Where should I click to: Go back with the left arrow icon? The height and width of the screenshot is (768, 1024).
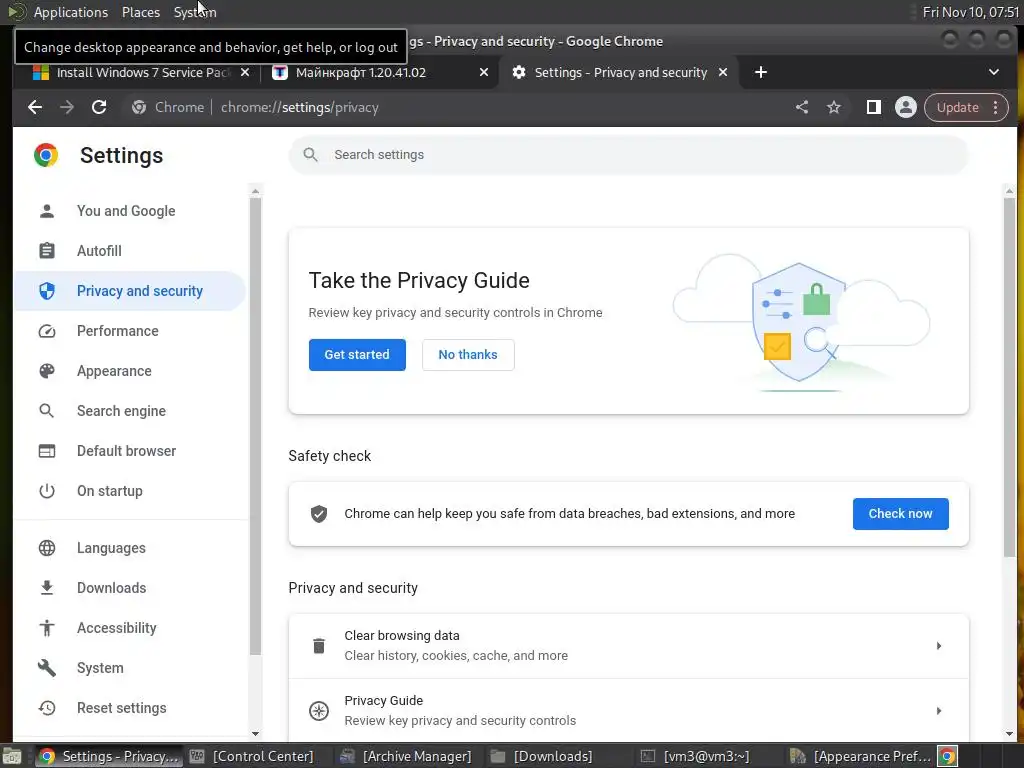(x=35, y=107)
